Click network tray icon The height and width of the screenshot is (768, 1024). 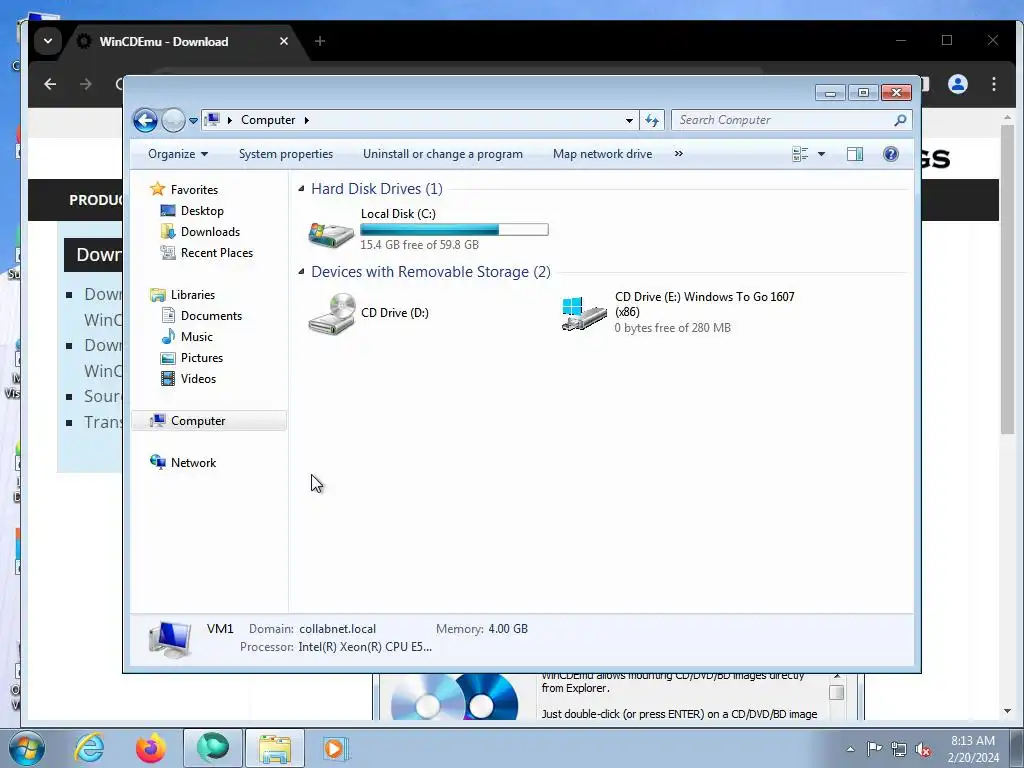(899, 750)
